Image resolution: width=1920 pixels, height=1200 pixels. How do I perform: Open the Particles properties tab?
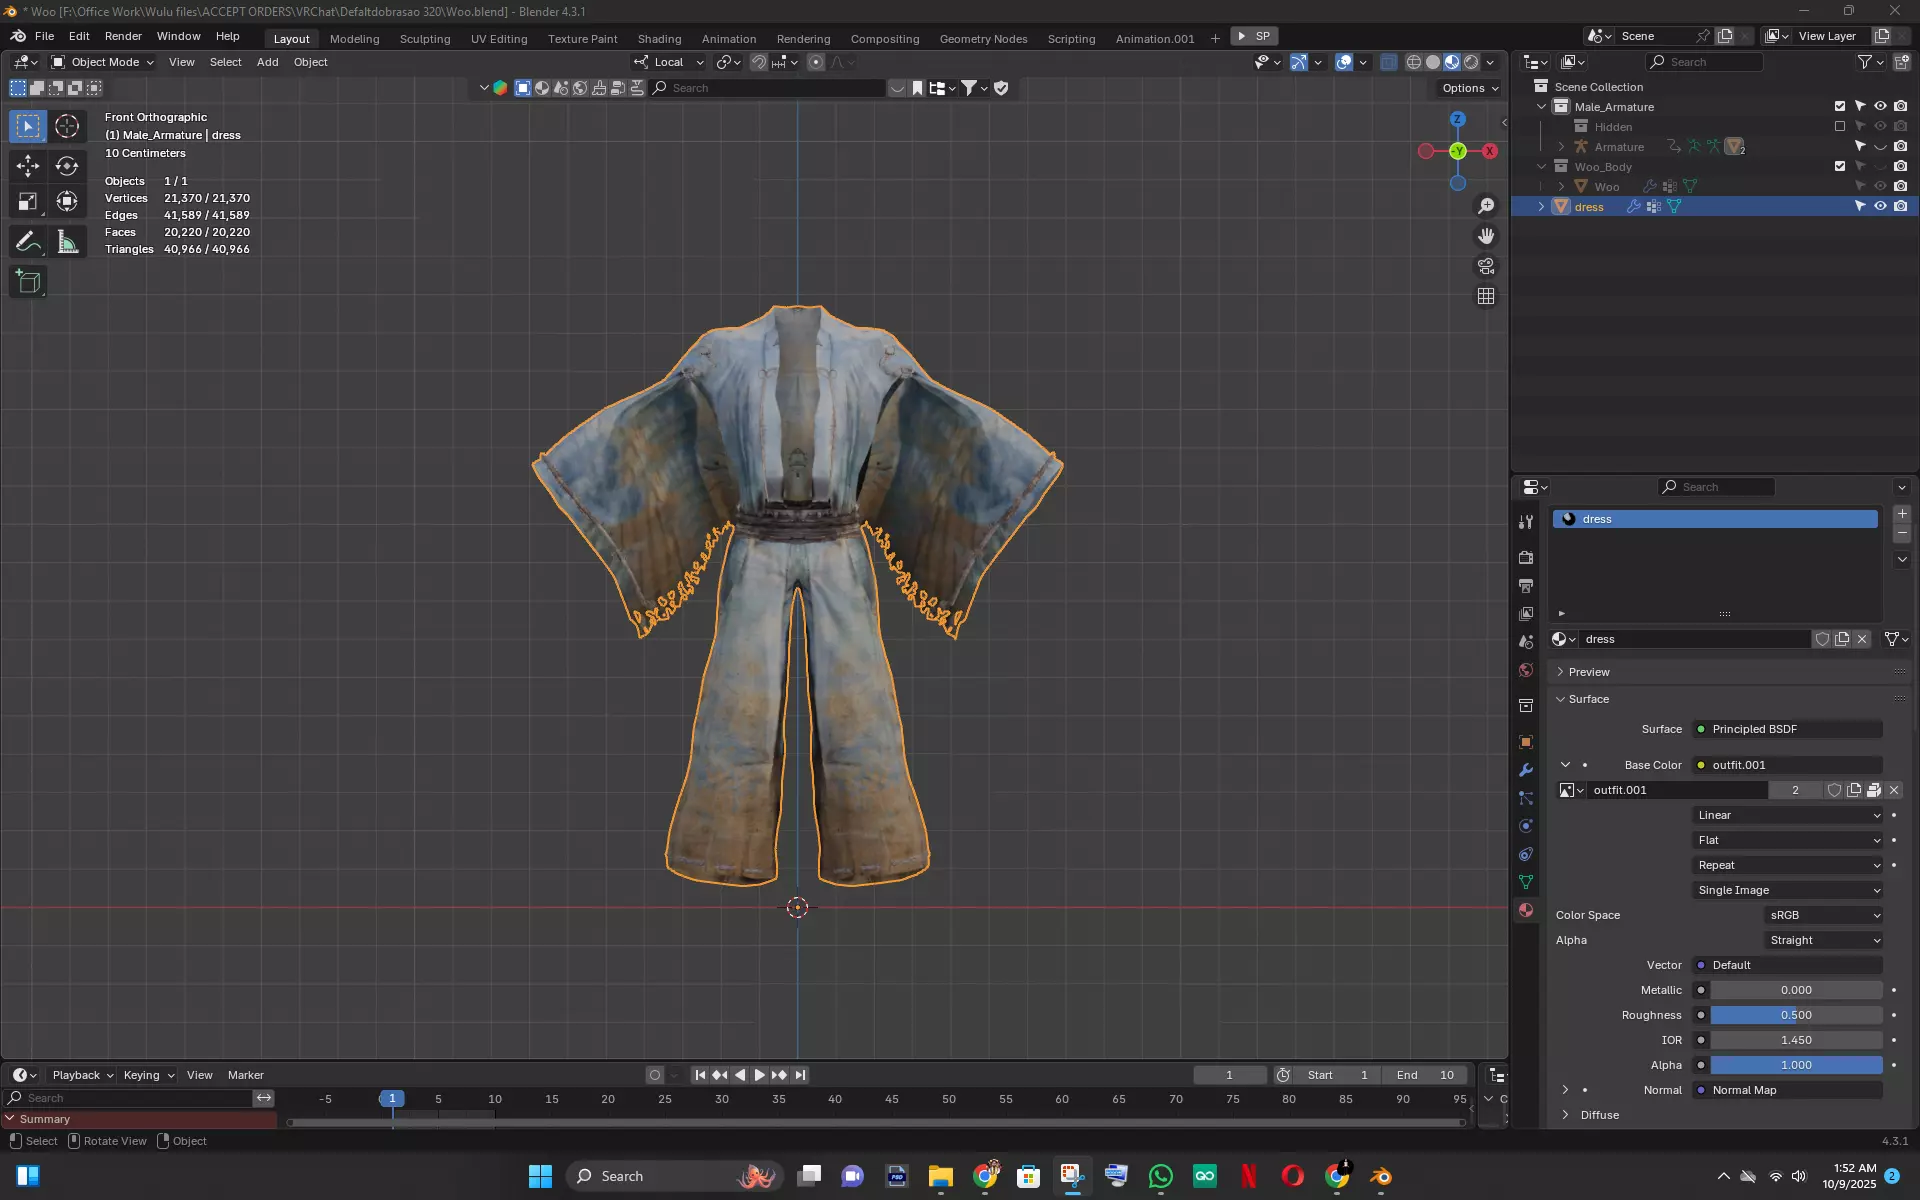[x=1526, y=798]
